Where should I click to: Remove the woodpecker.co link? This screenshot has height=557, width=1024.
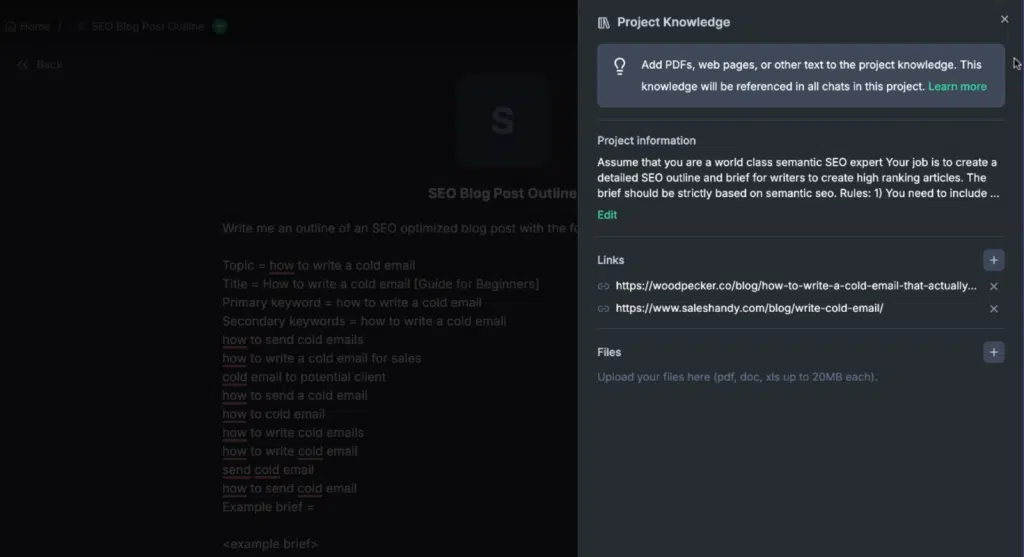(993, 286)
